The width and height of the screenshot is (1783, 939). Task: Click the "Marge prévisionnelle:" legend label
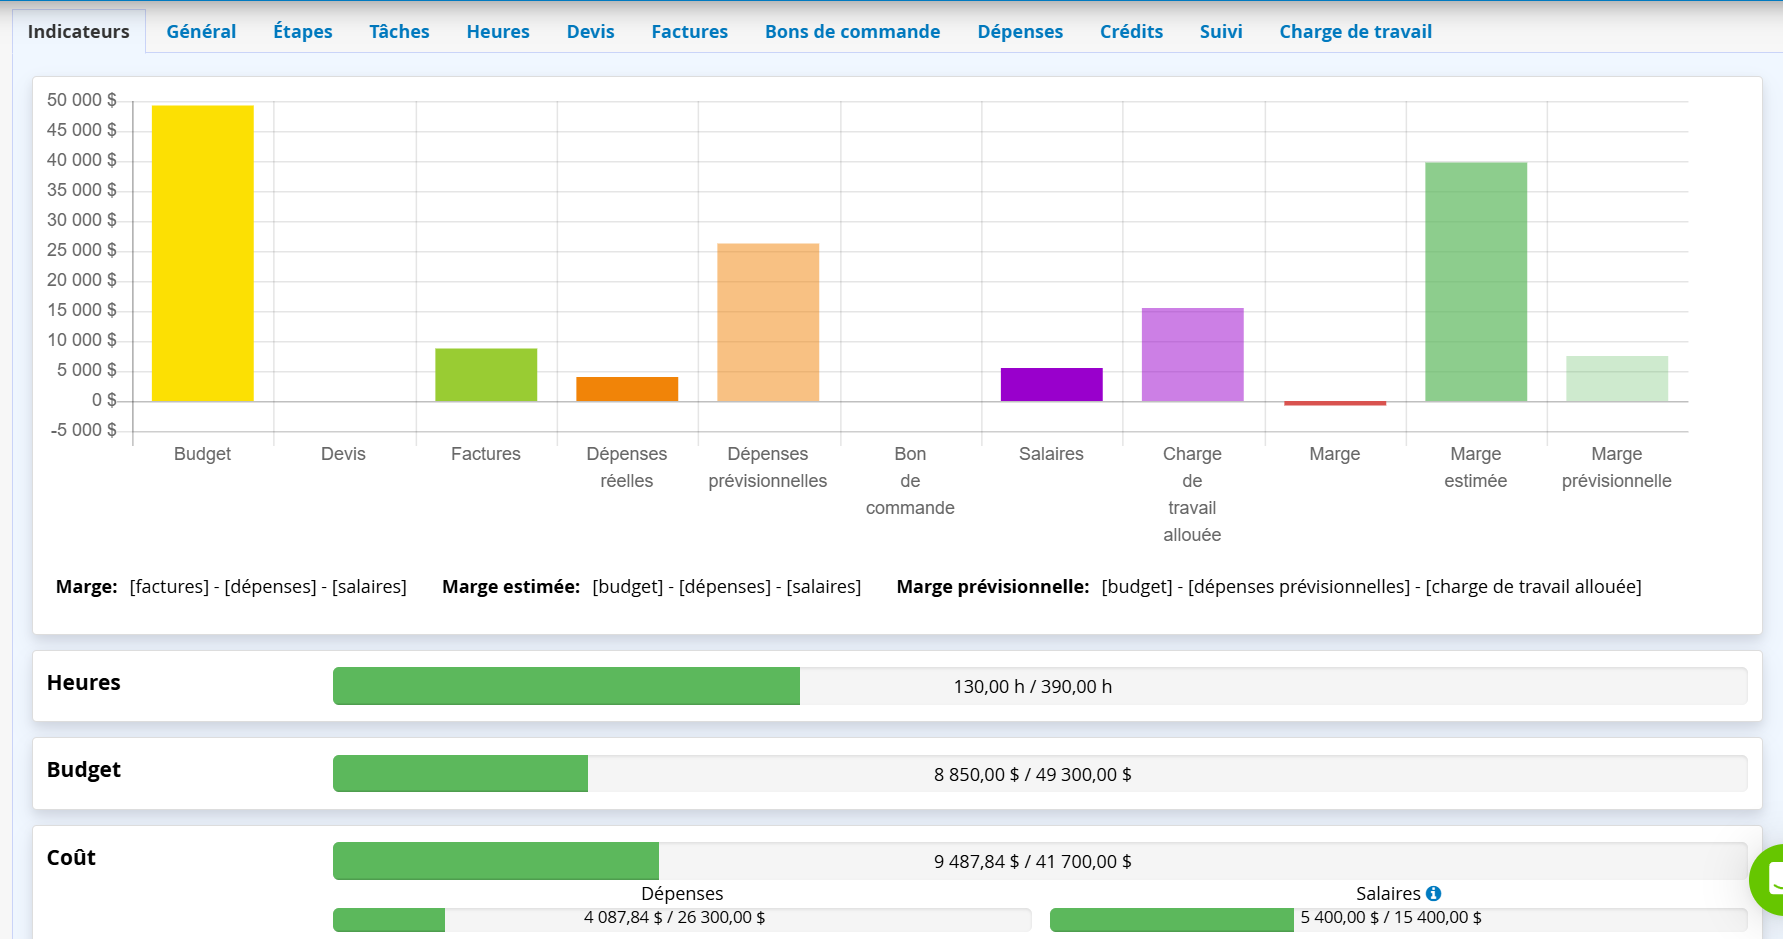(993, 587)
